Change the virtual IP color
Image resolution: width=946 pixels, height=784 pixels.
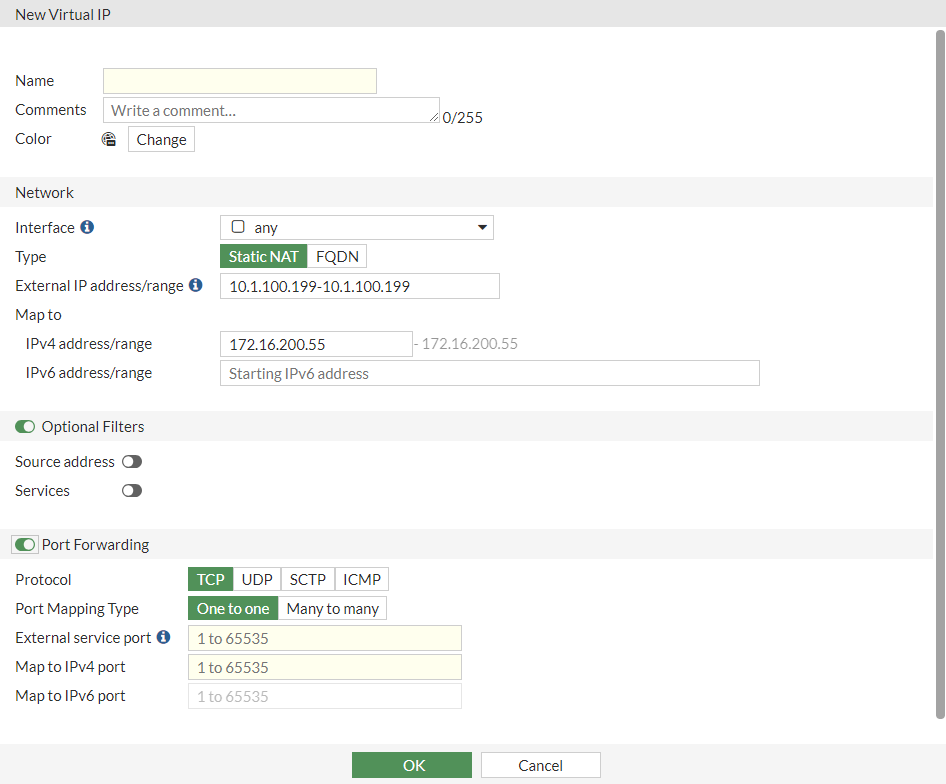coord(161,139)
